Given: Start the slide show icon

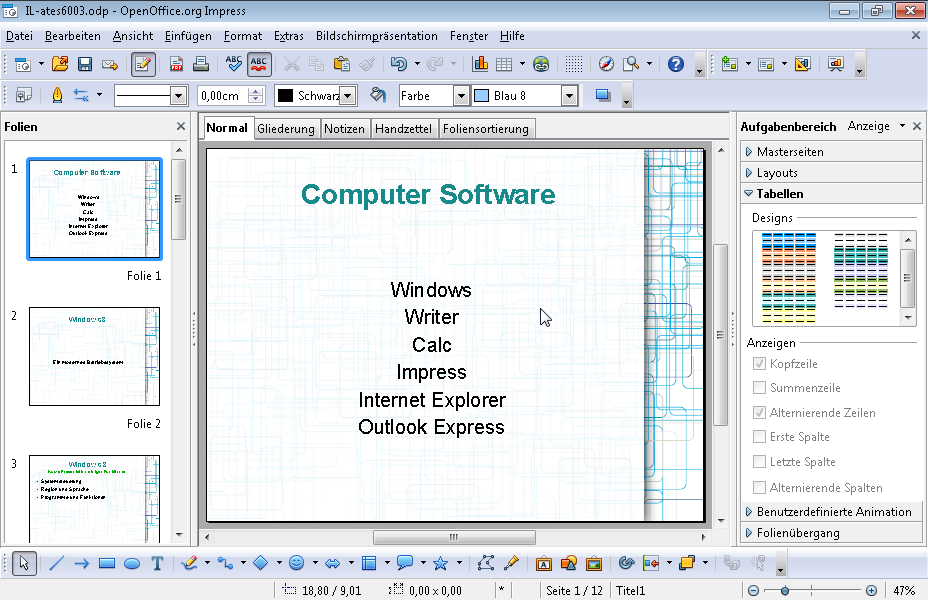Looking at the screenshot, I should [x=836, y=64].
